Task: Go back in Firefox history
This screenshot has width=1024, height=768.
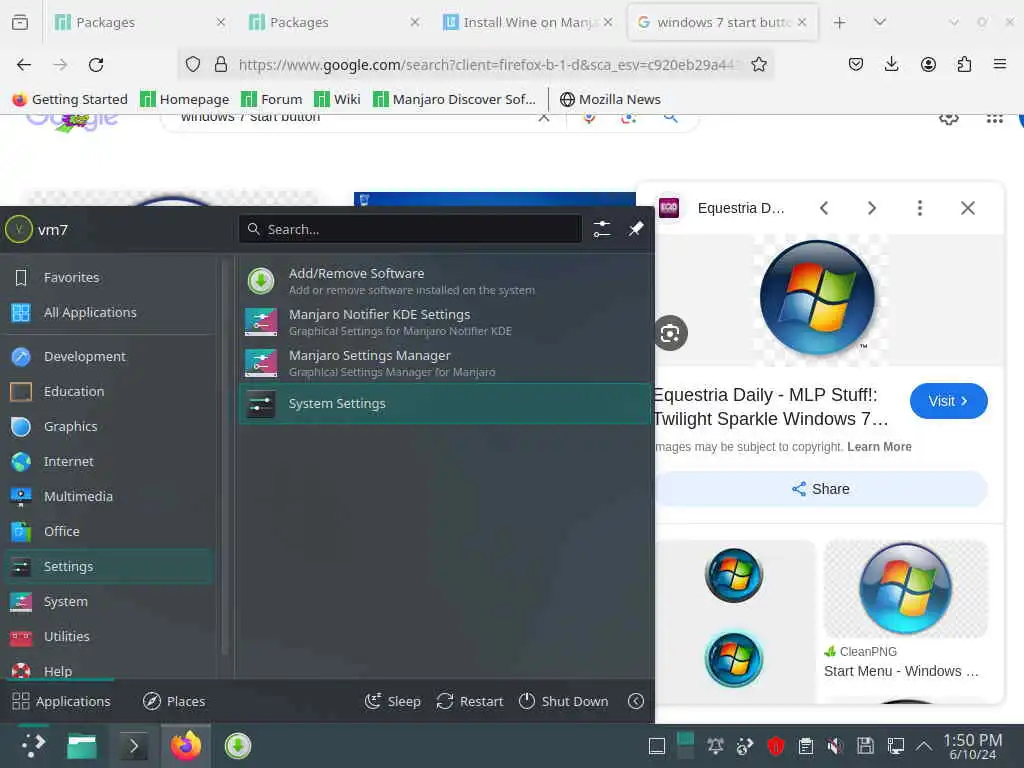Action: [x=24, y=65]
